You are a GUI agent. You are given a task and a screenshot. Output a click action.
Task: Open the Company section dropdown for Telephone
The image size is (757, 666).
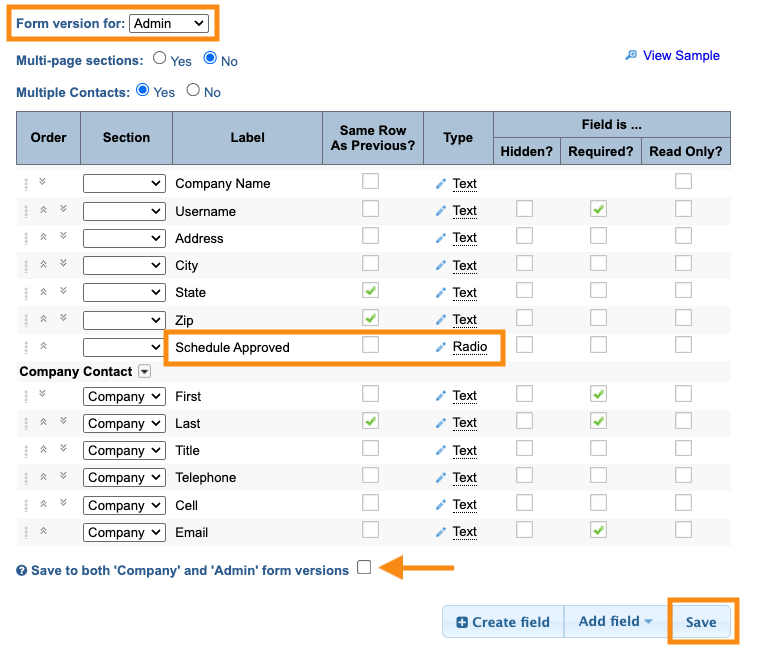[124, 478]
